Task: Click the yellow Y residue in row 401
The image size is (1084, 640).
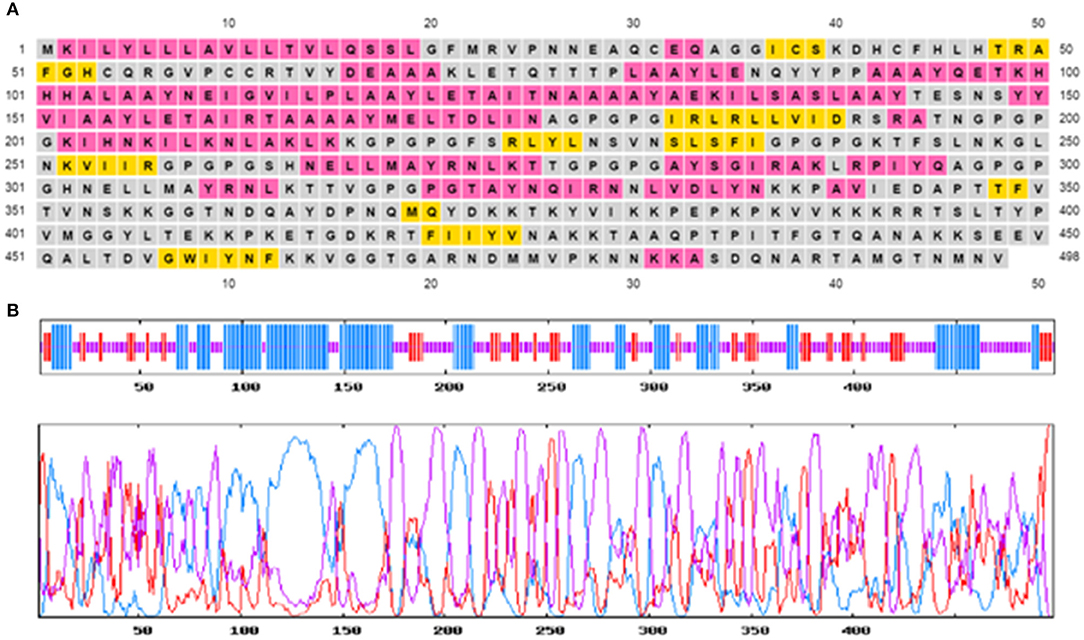Action: point(492,234)
